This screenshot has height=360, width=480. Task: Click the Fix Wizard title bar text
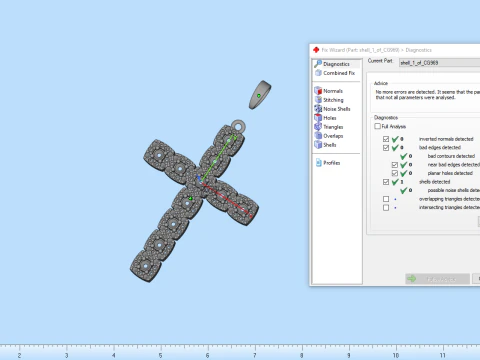coord(377,50)
